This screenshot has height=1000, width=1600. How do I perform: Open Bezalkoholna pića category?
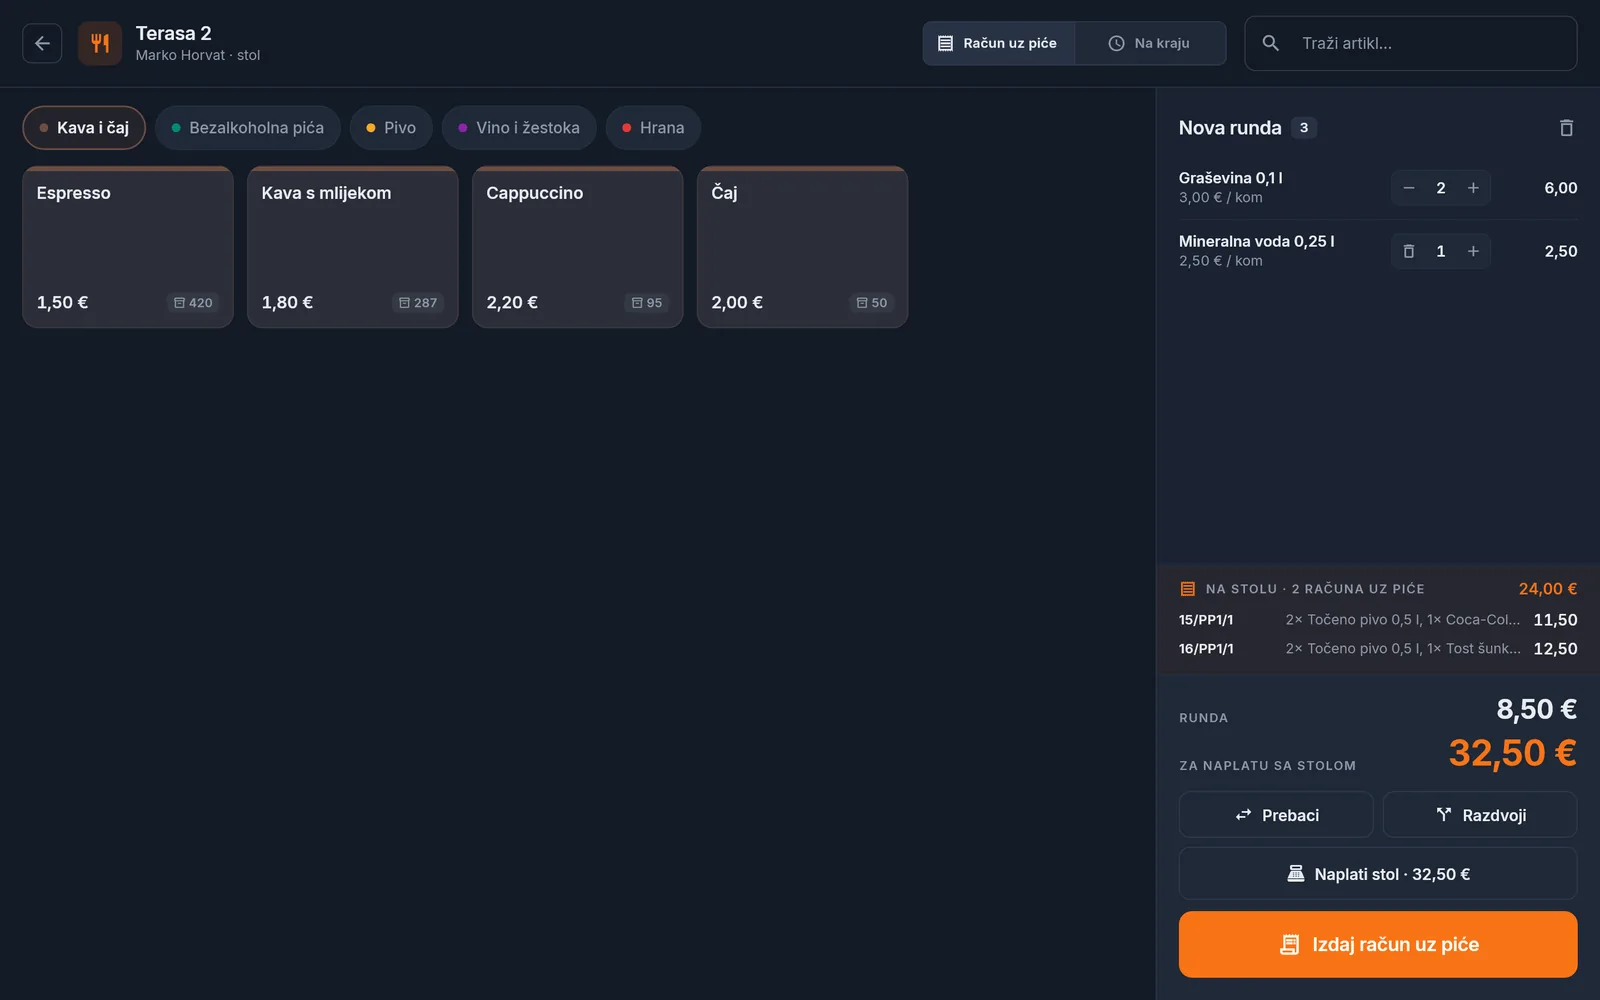(x=248, y=128)
